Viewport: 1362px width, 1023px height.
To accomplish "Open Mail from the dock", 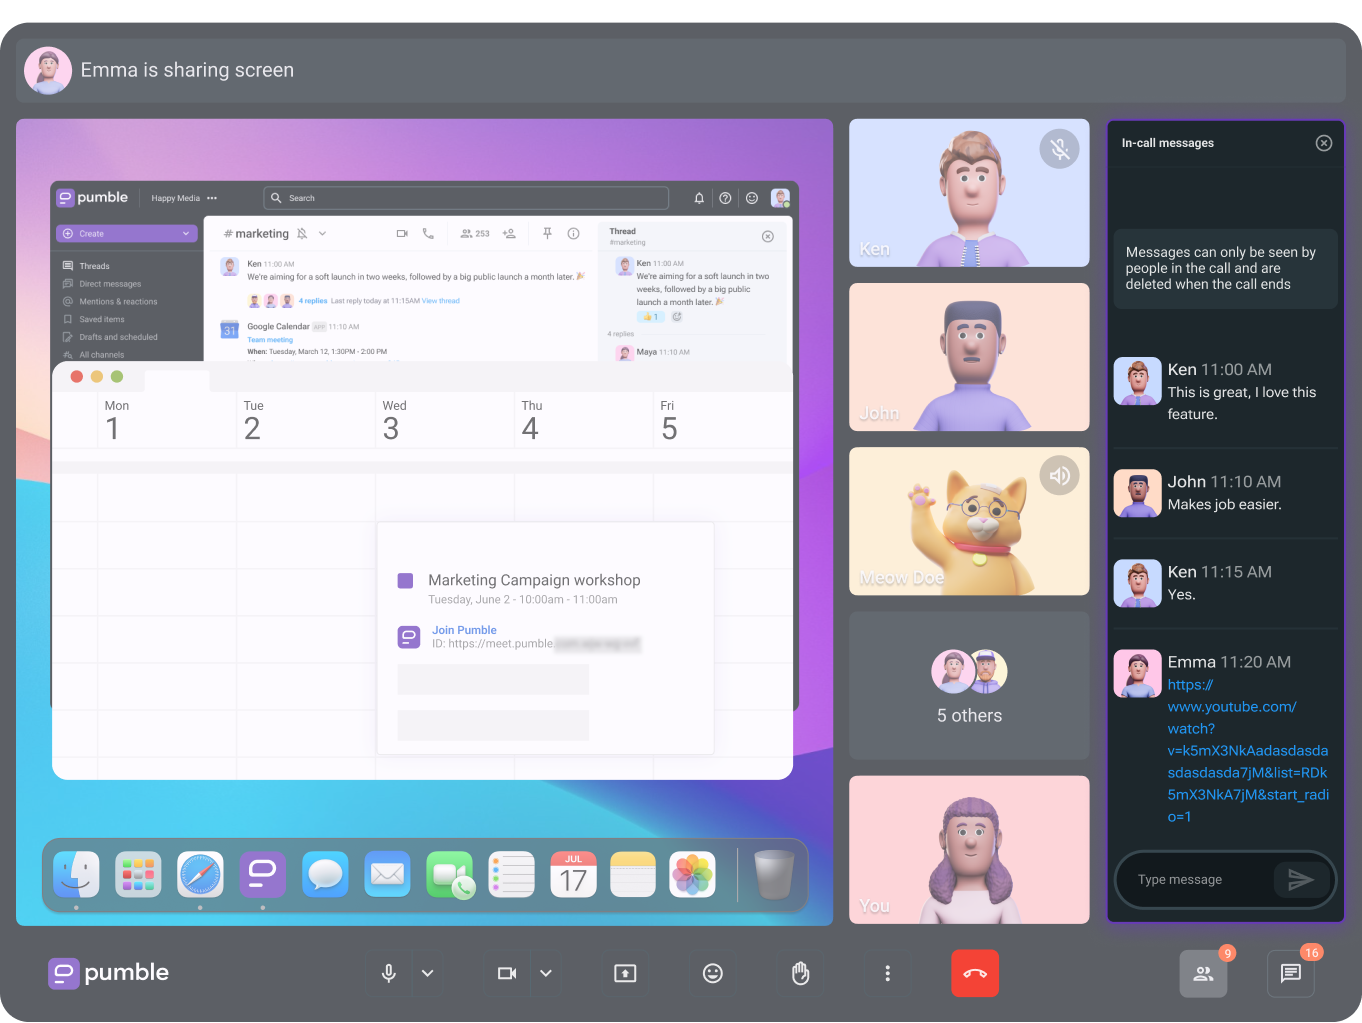I will point(387,874).
